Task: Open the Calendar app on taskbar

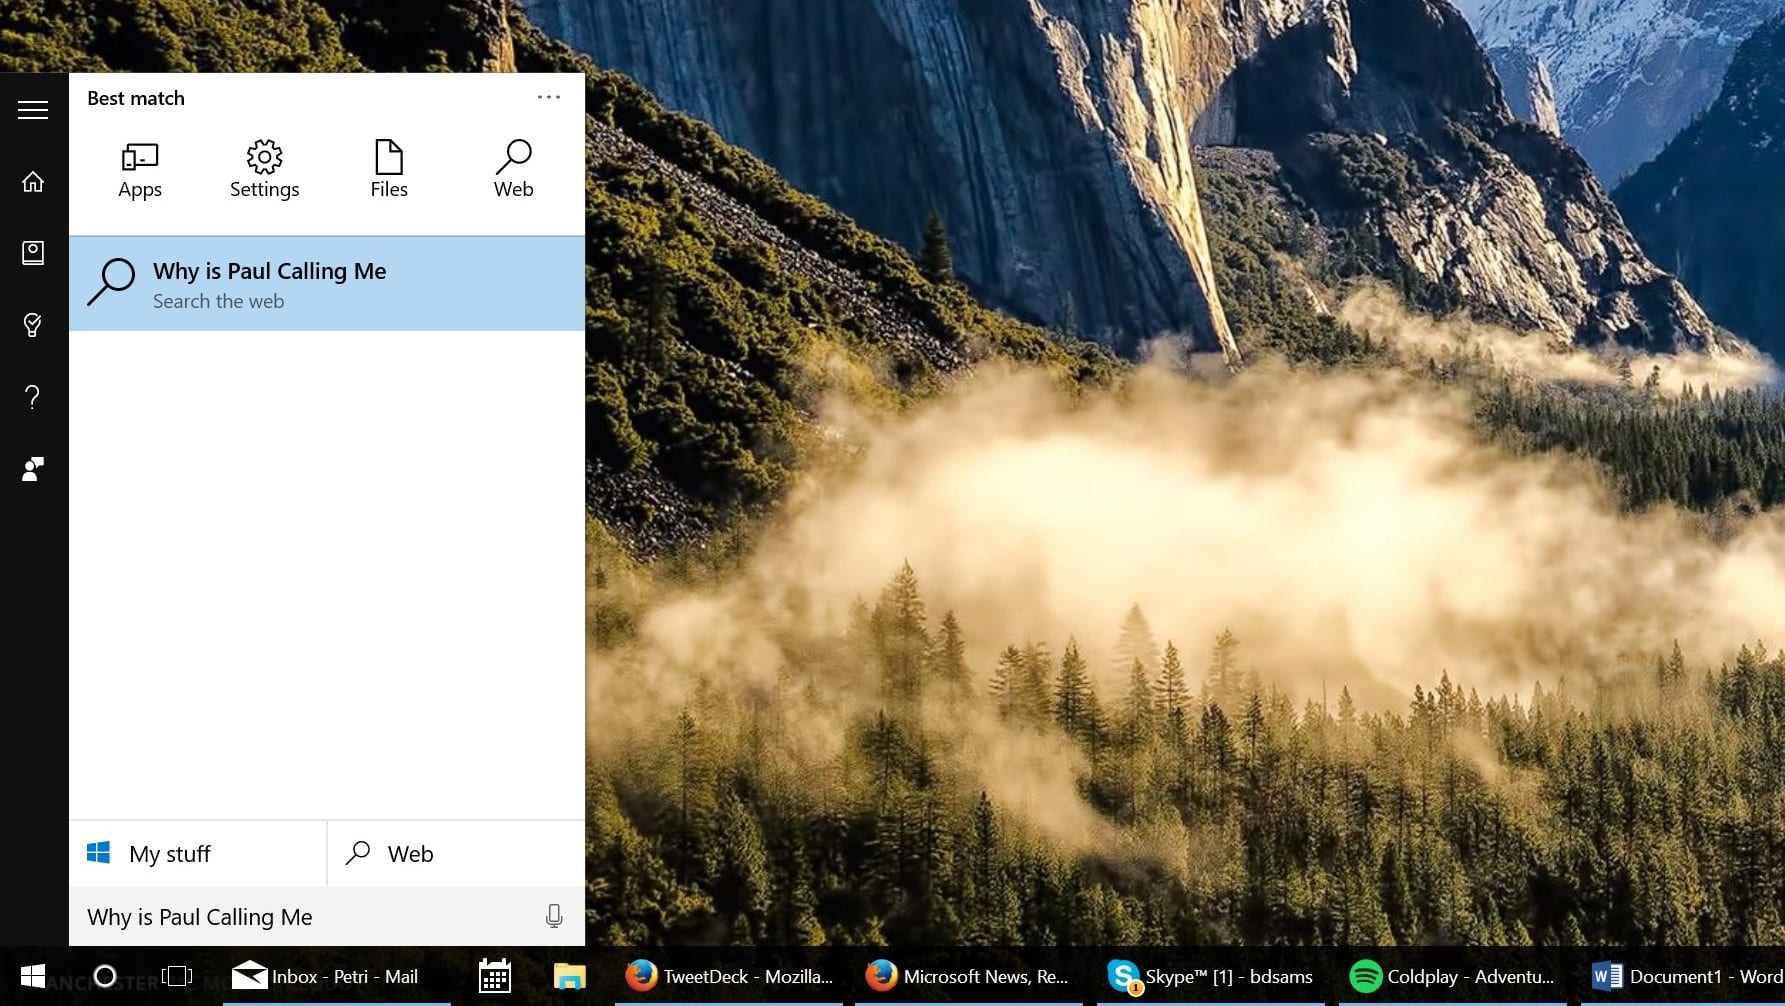Action: (495, 976)
